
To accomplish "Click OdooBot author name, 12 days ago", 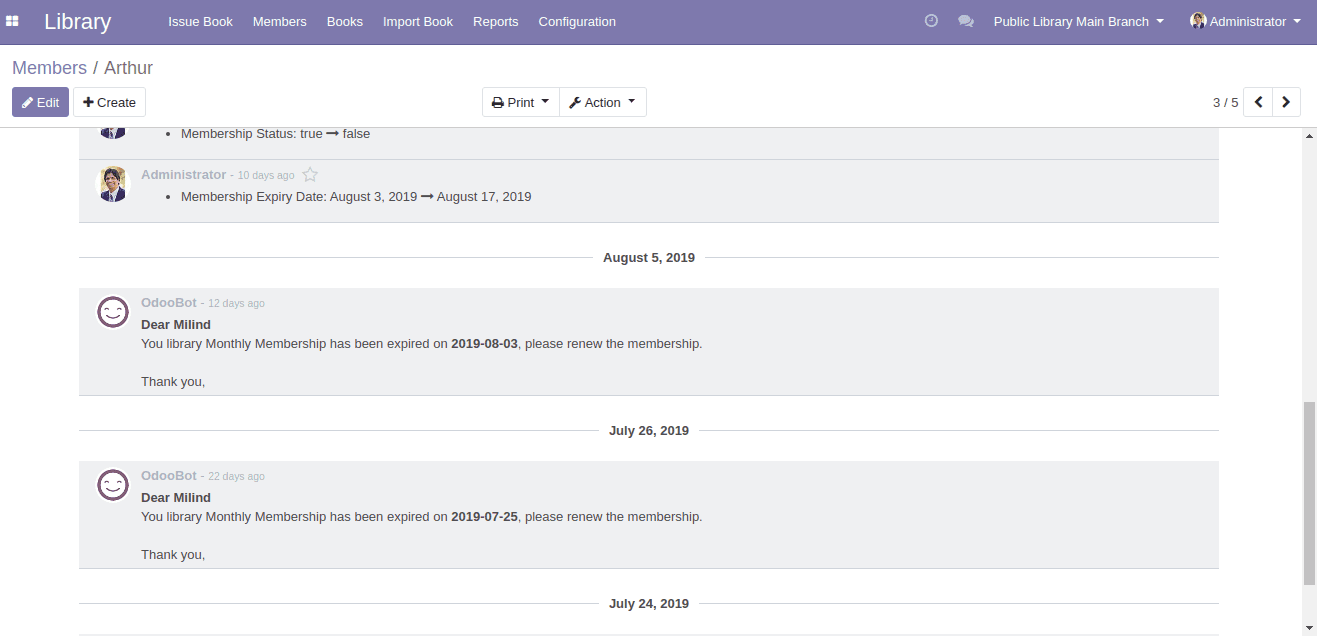I will pyautogui.click(x=169, y=302).
